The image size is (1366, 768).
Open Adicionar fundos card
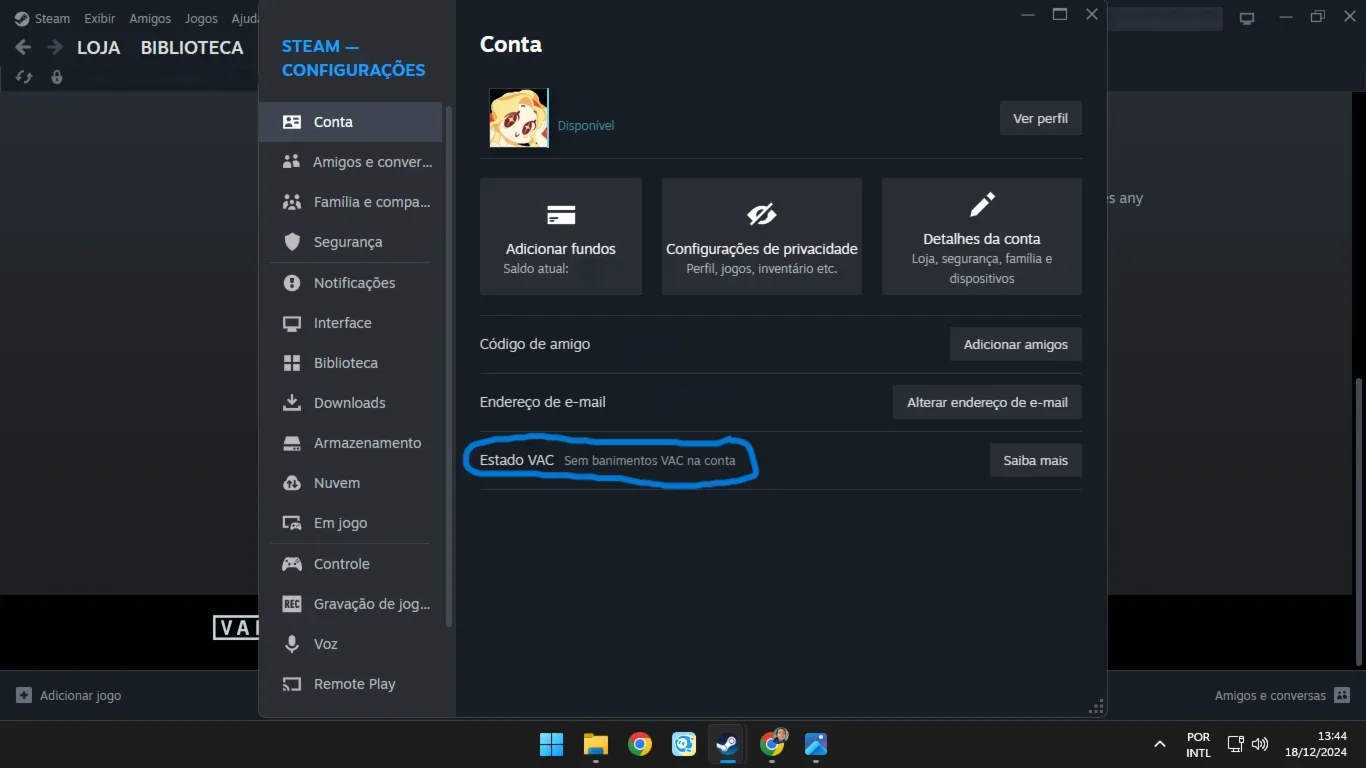point(561,237)
